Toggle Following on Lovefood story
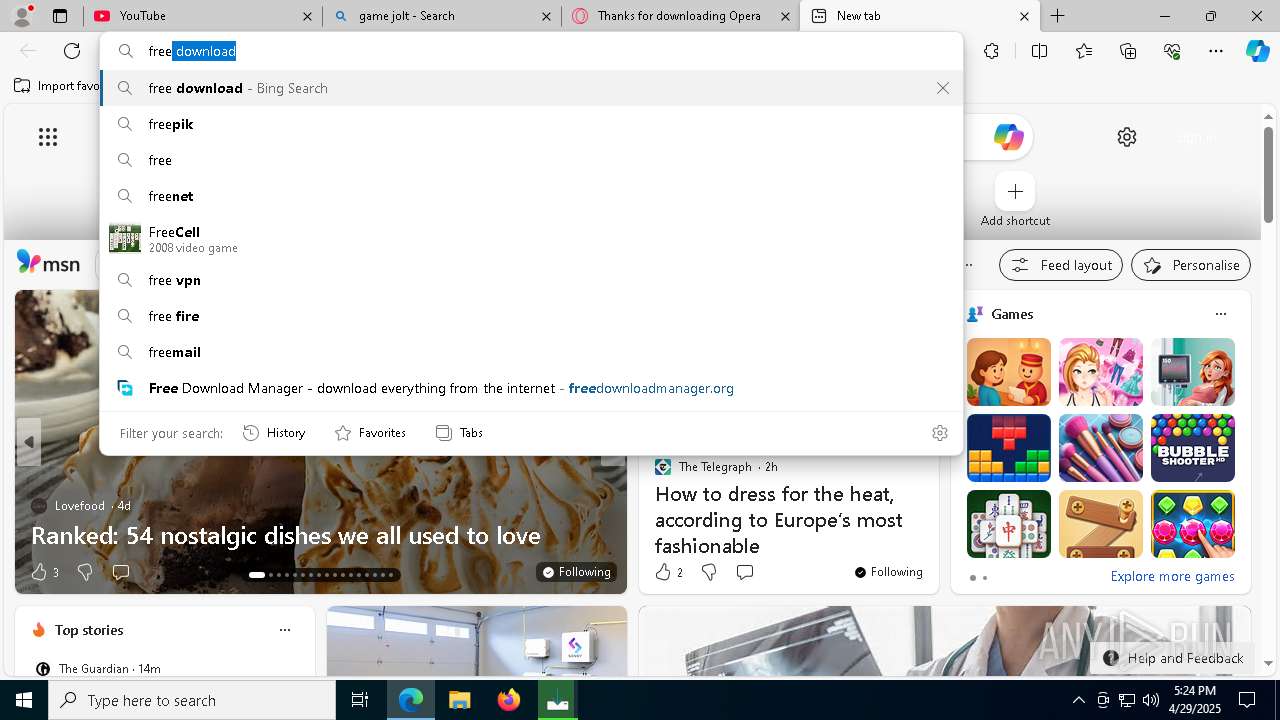 (x=576, y=572)
